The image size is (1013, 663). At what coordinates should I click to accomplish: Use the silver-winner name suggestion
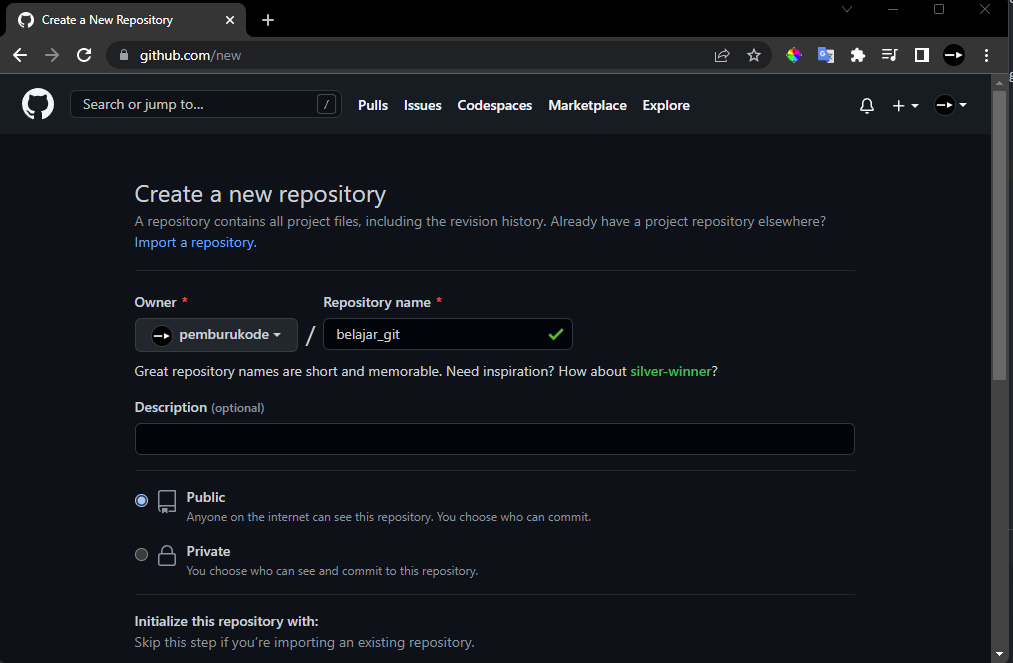click(x=671, y=372)
